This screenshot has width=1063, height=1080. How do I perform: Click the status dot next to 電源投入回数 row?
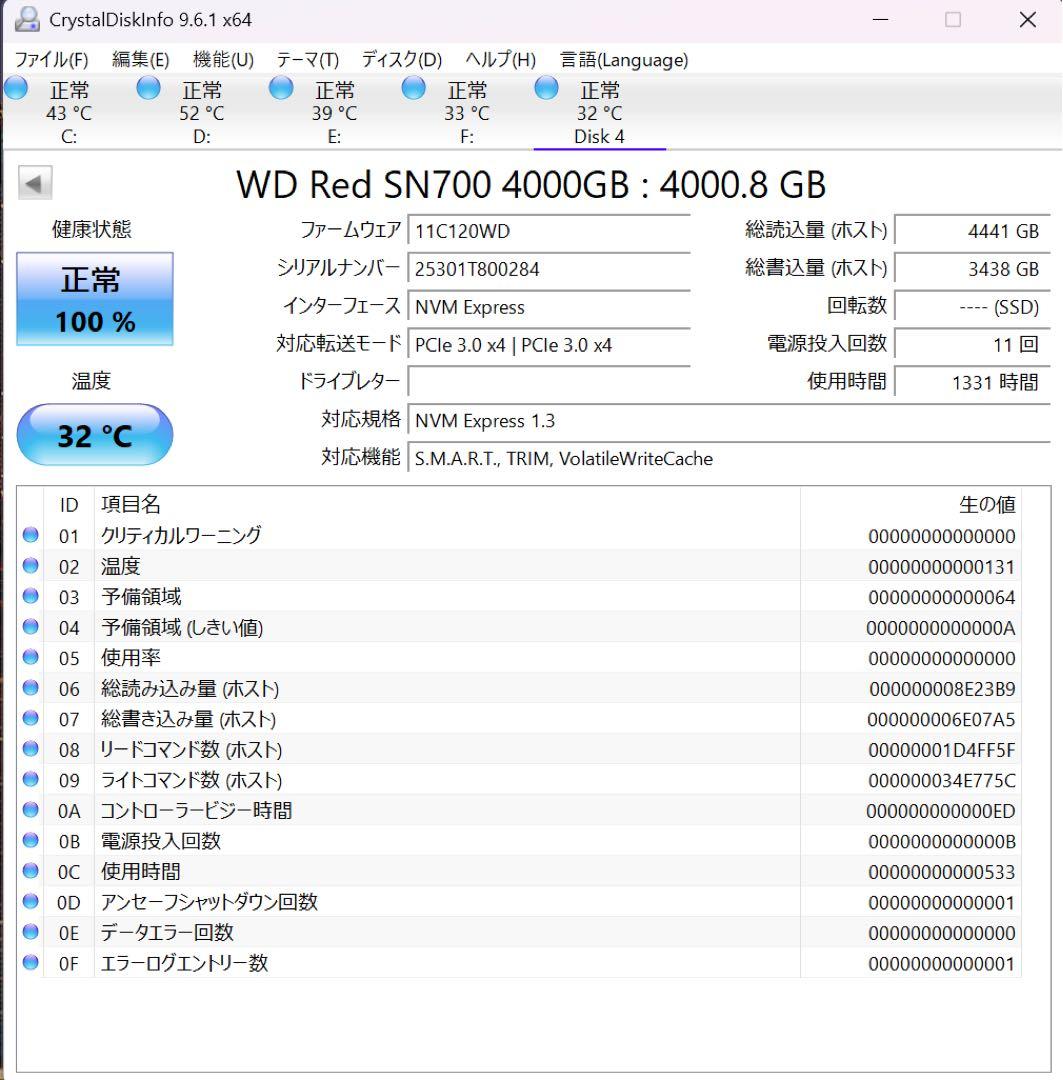click(30, 841)
